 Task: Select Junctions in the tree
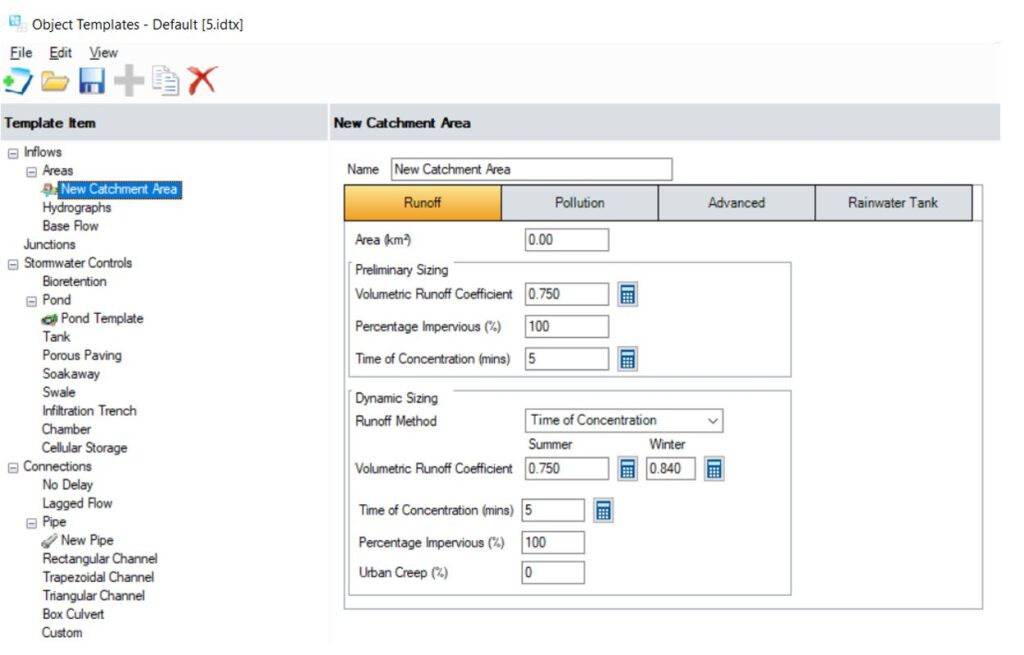(50, 245)
